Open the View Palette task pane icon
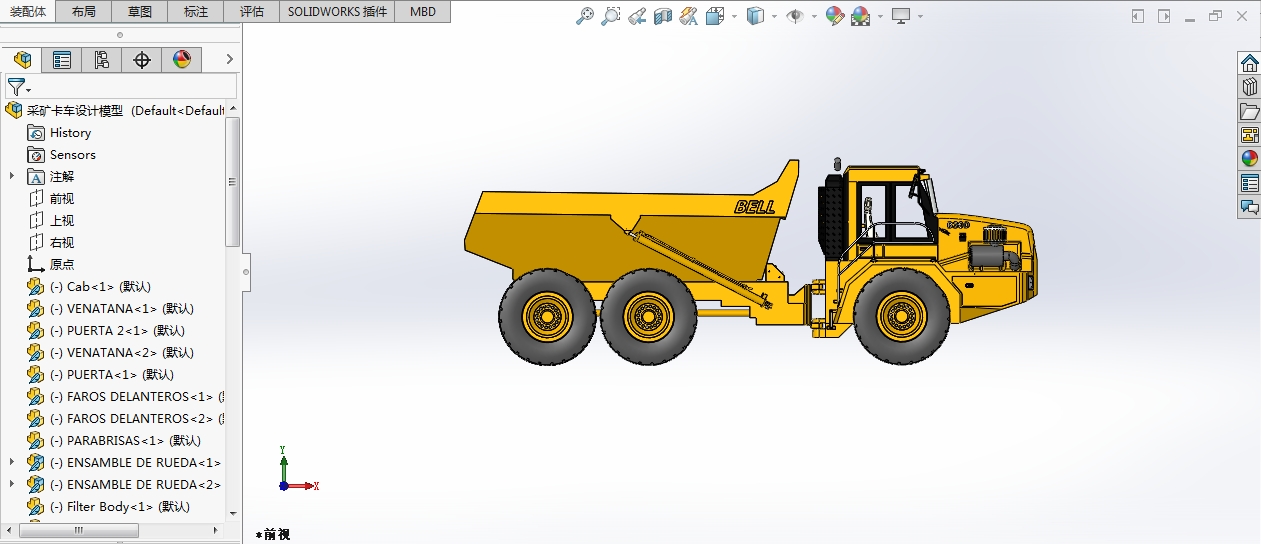This screenshot has height=544, width=1261. pyautogui.click(x=1249, y=135)
